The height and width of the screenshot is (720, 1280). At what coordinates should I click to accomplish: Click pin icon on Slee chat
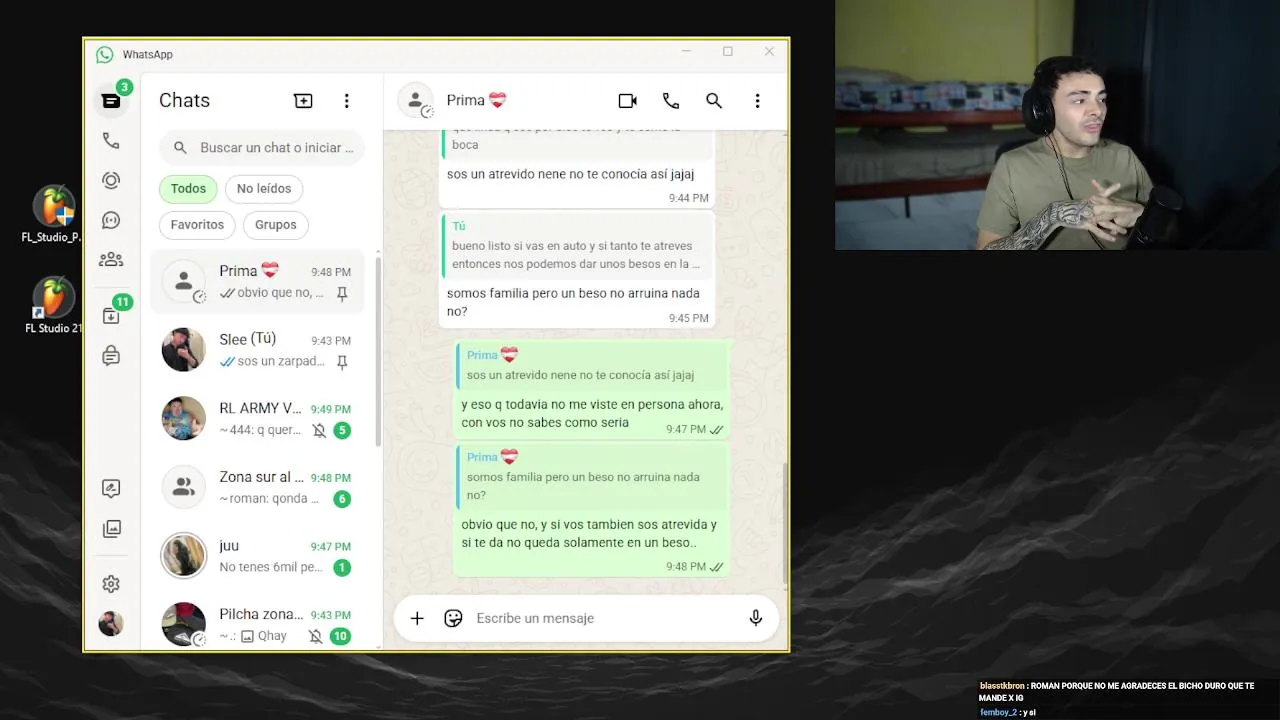(342, 363)
